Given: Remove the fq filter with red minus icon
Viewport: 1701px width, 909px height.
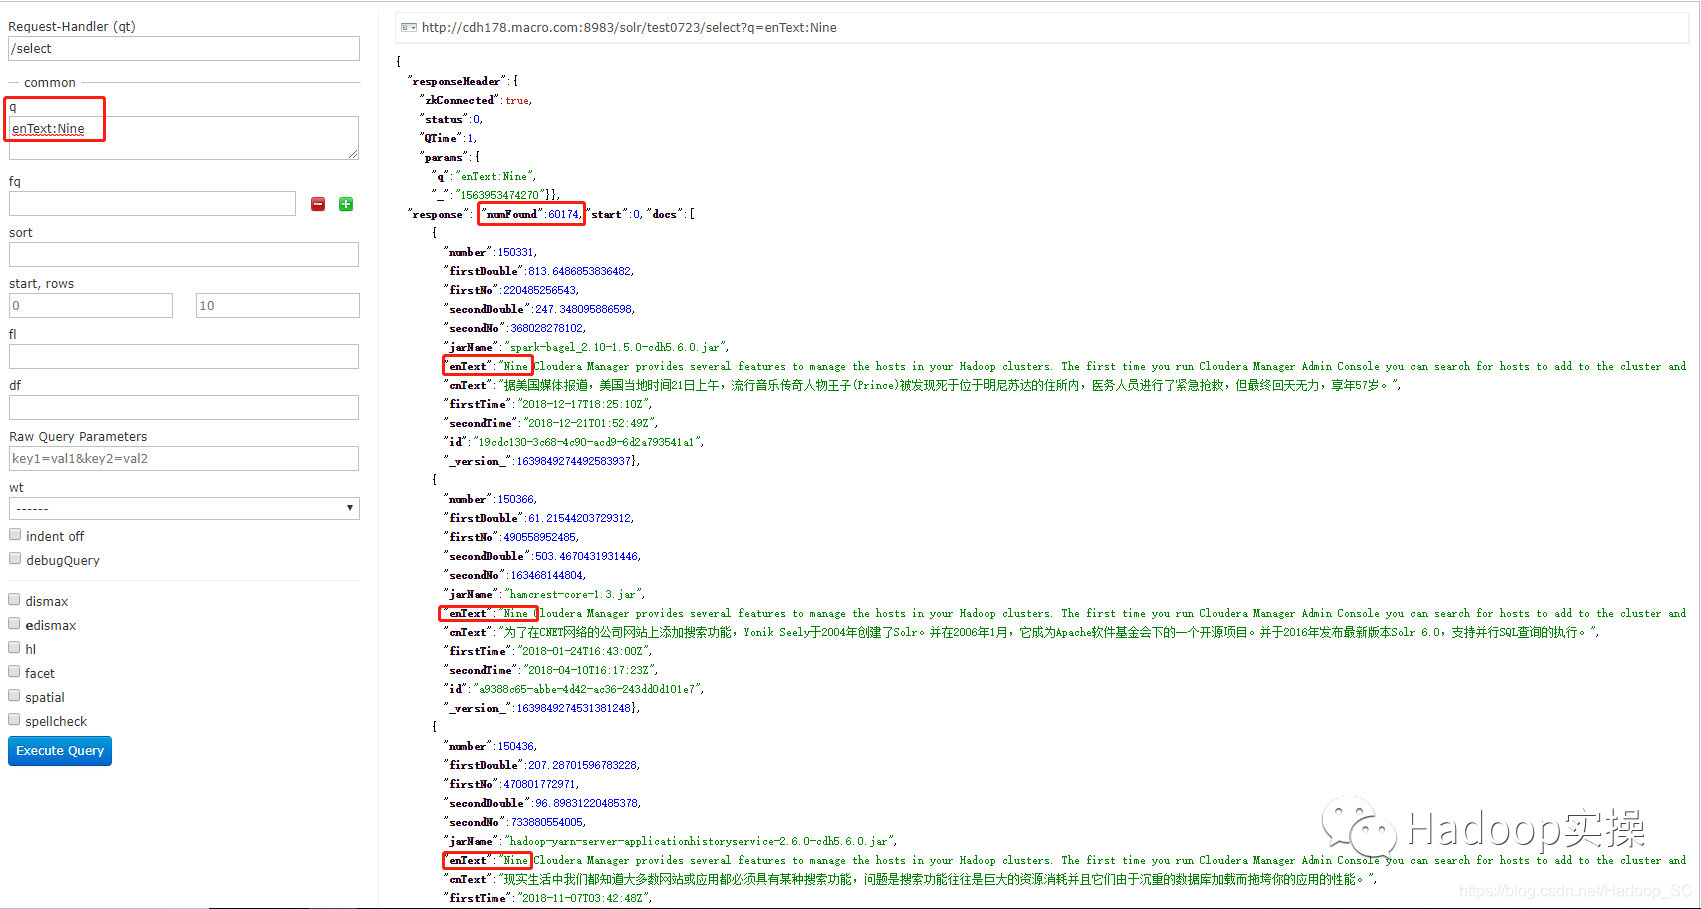Looking at the screenshot, I should point(318,204).
